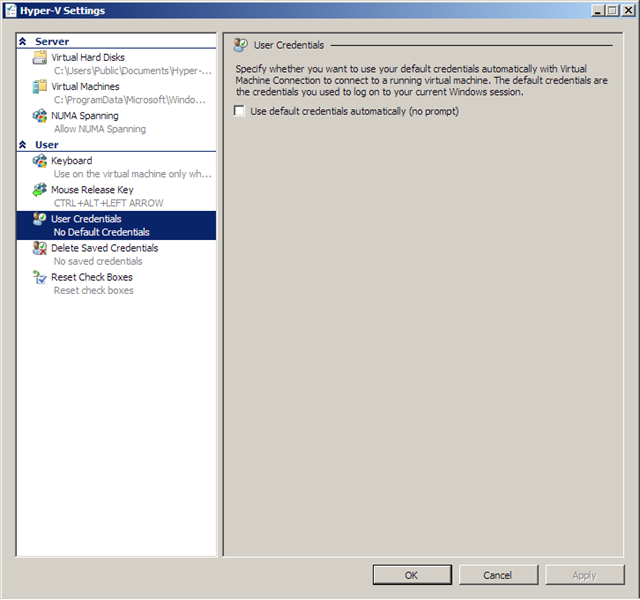Image resolution: width=640 pixels, height=600 pixels.
Task: Collapse the User section chevron
Action: pos(22,144)
